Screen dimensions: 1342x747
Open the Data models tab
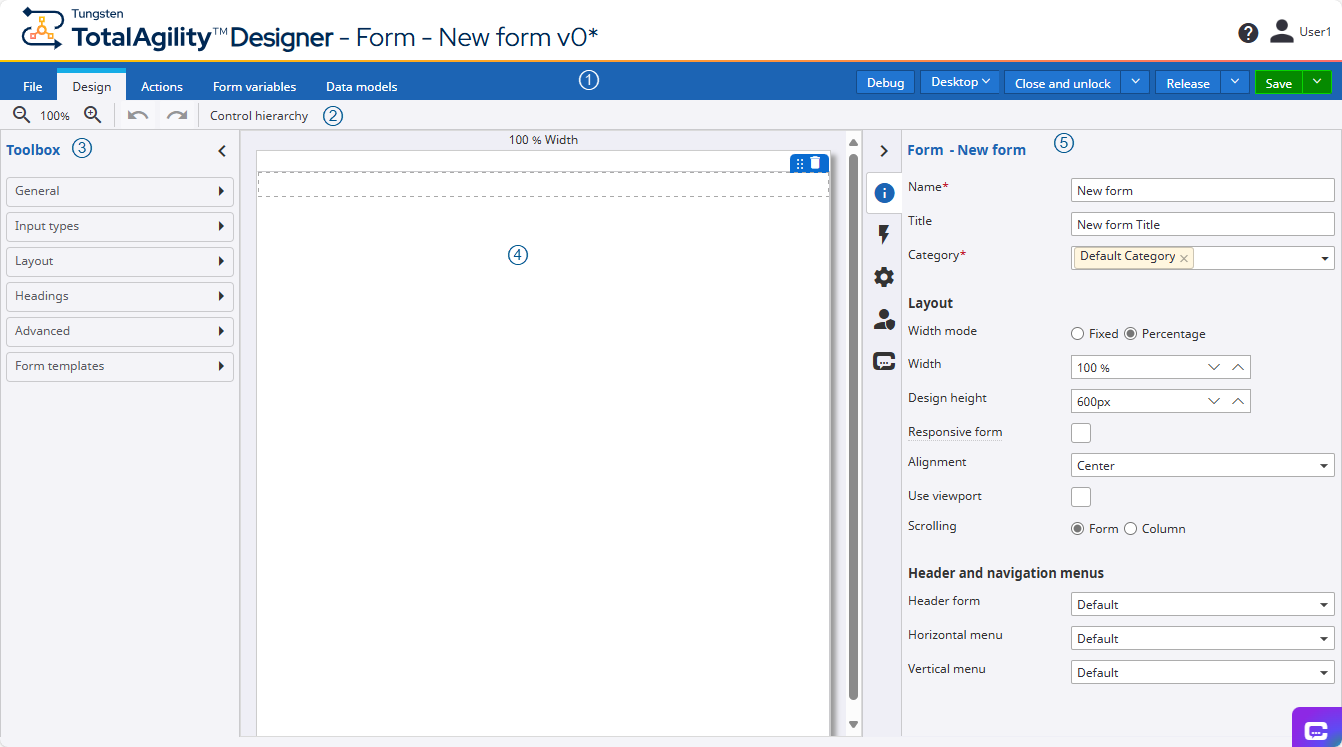361,86
